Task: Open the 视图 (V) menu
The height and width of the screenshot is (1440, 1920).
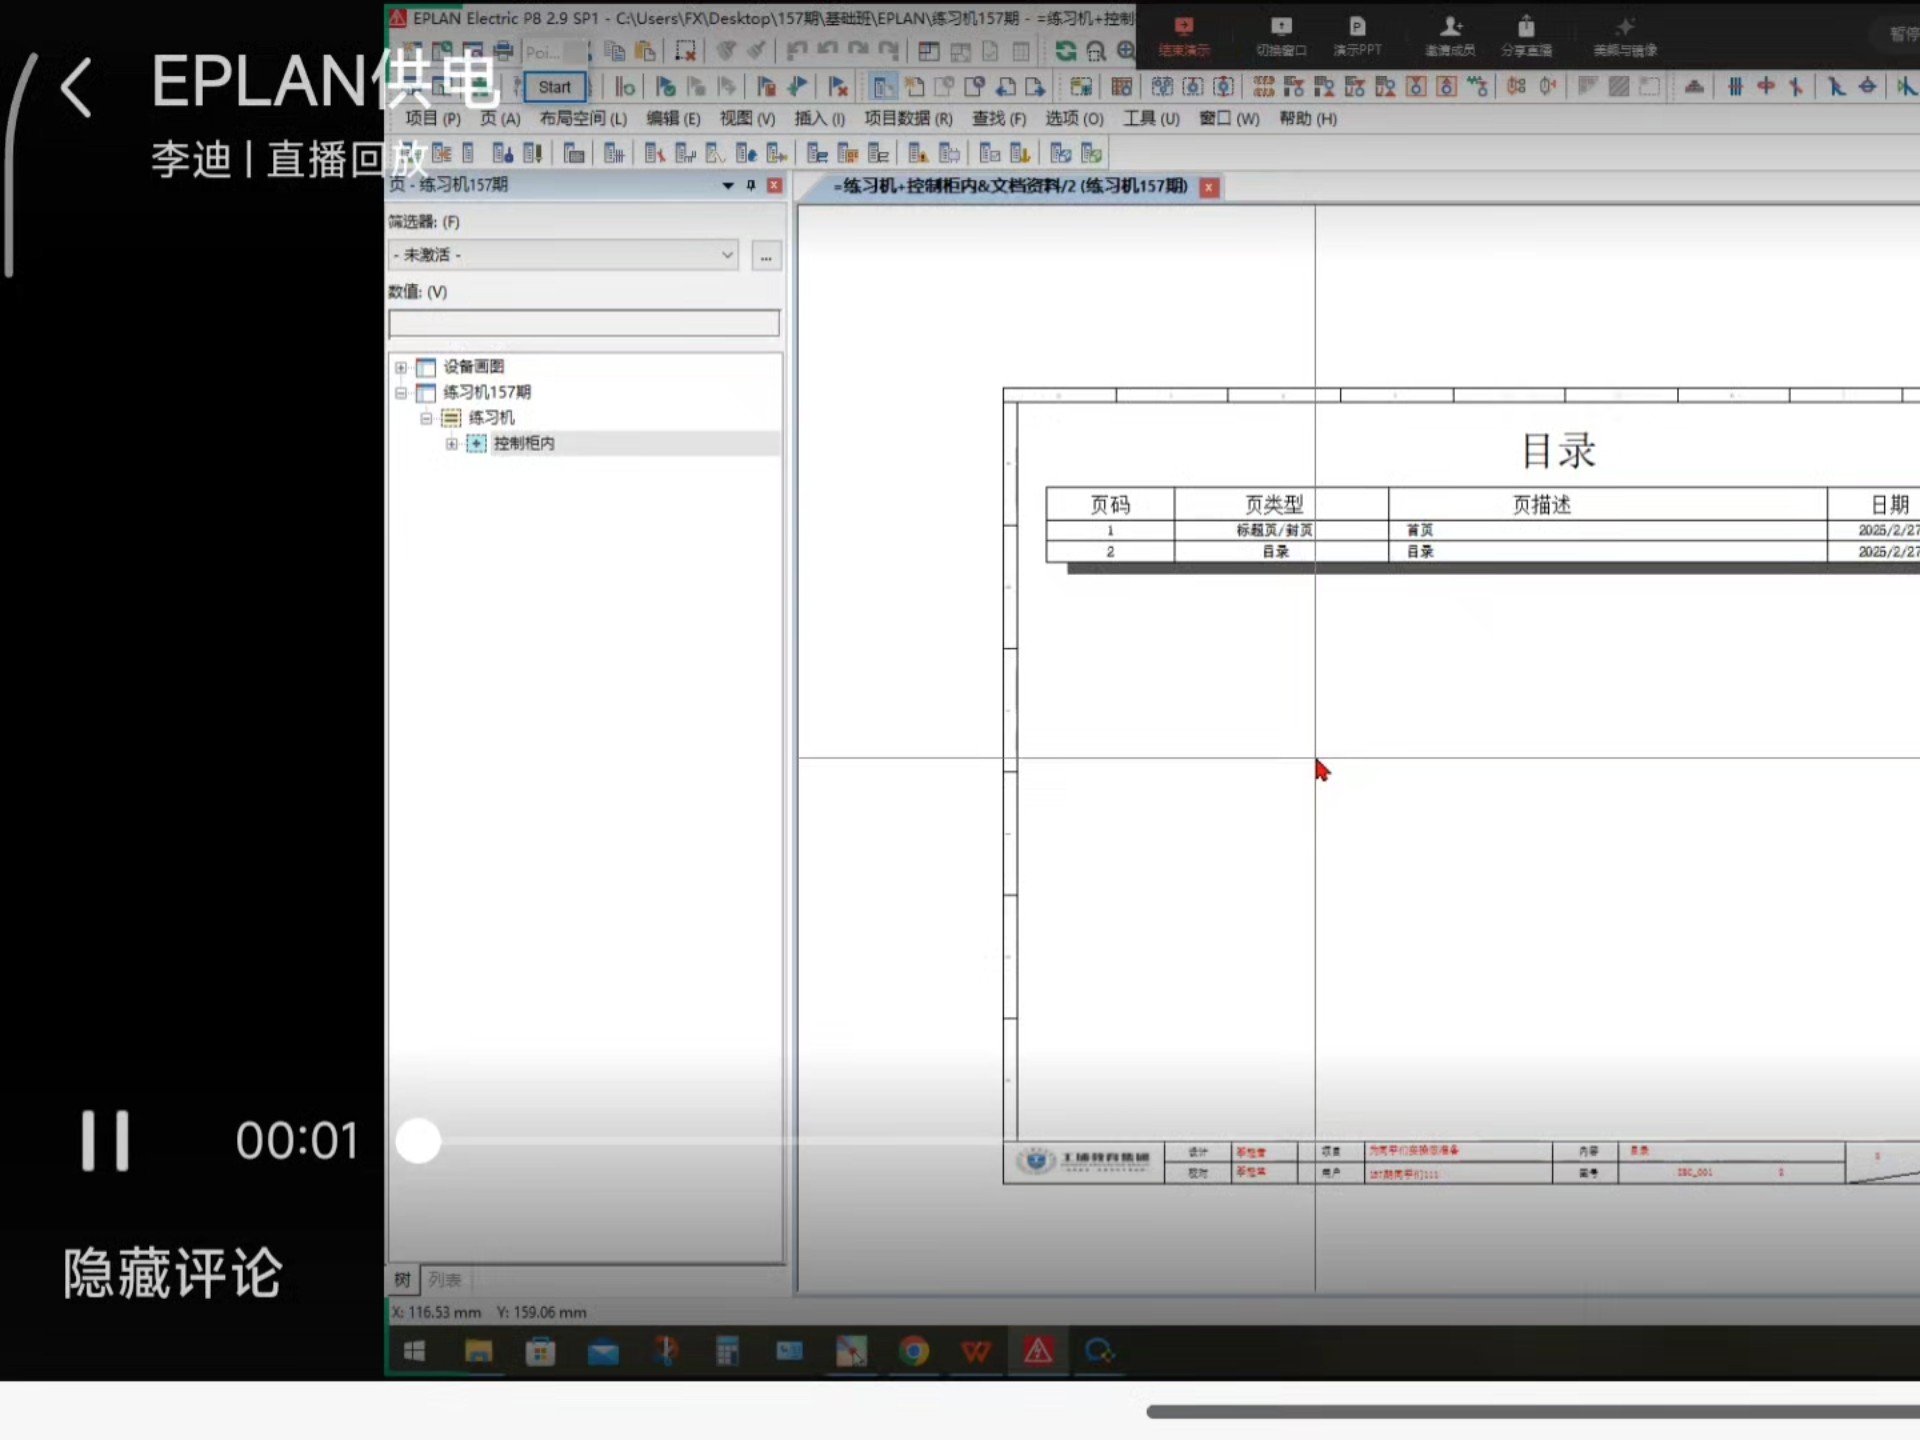Action: pyautogui.click(x=747, y=118)
